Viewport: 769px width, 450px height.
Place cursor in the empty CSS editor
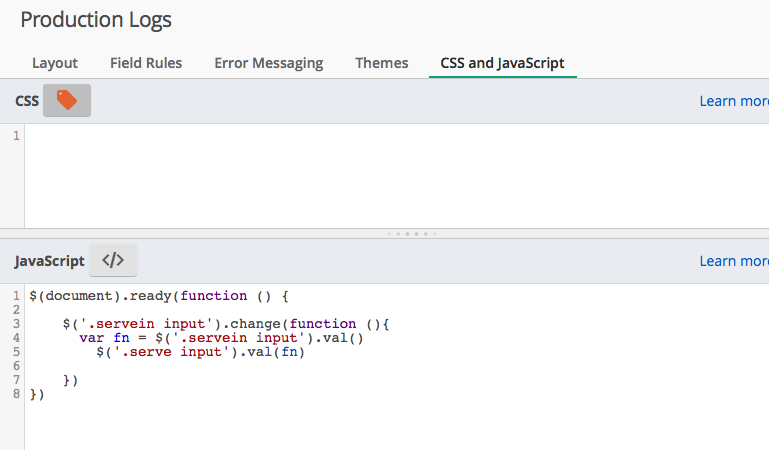tap(390, 175)
